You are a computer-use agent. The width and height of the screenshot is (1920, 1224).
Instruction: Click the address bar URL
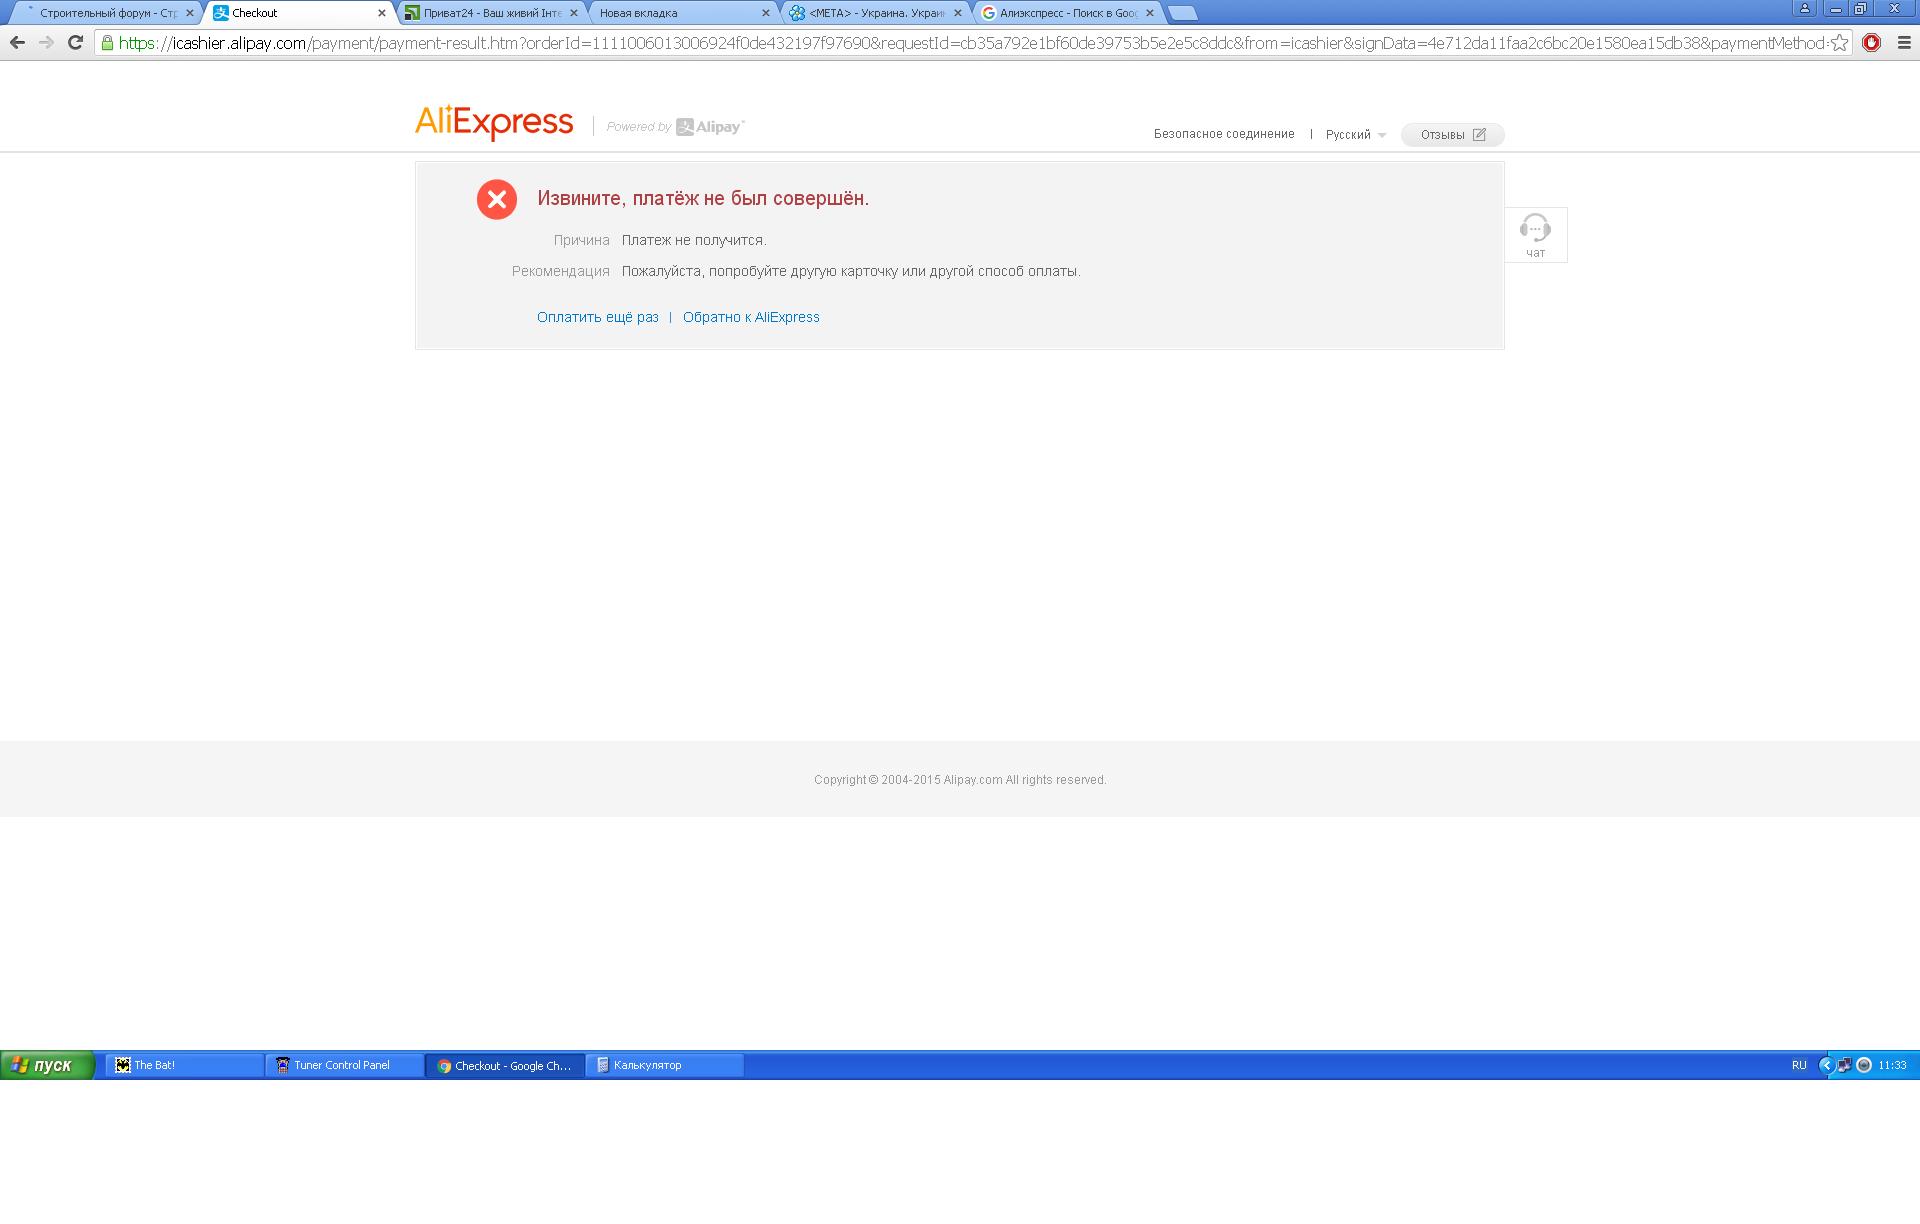[970, 43]
